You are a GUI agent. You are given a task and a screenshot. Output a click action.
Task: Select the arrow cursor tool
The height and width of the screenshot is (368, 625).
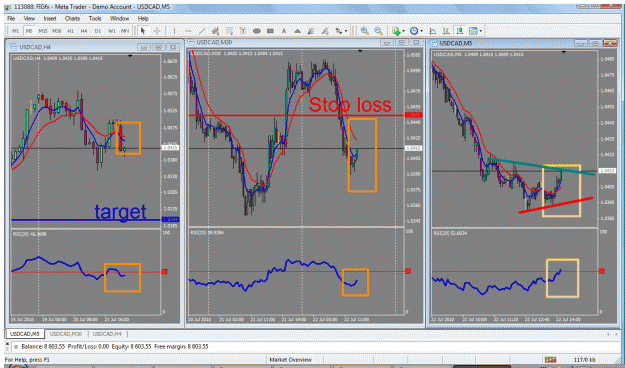[143, 31]
